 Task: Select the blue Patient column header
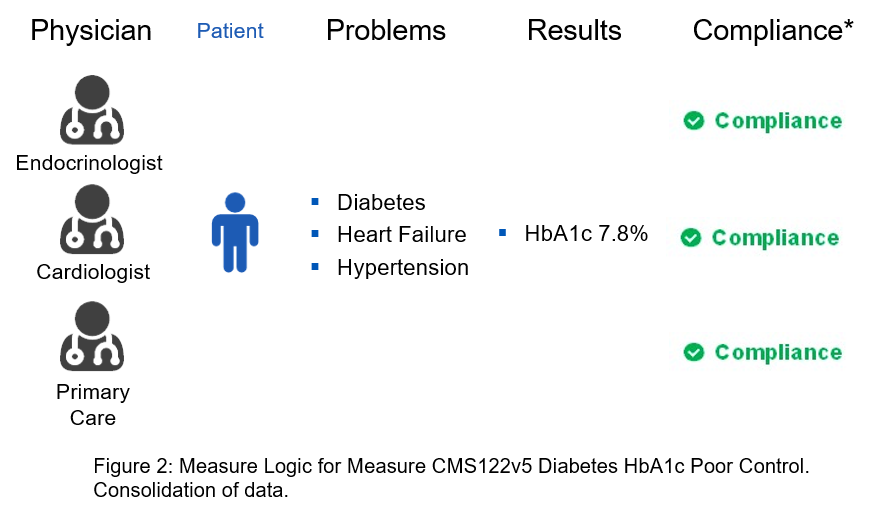pyautogui.click(x=230, y=31)
